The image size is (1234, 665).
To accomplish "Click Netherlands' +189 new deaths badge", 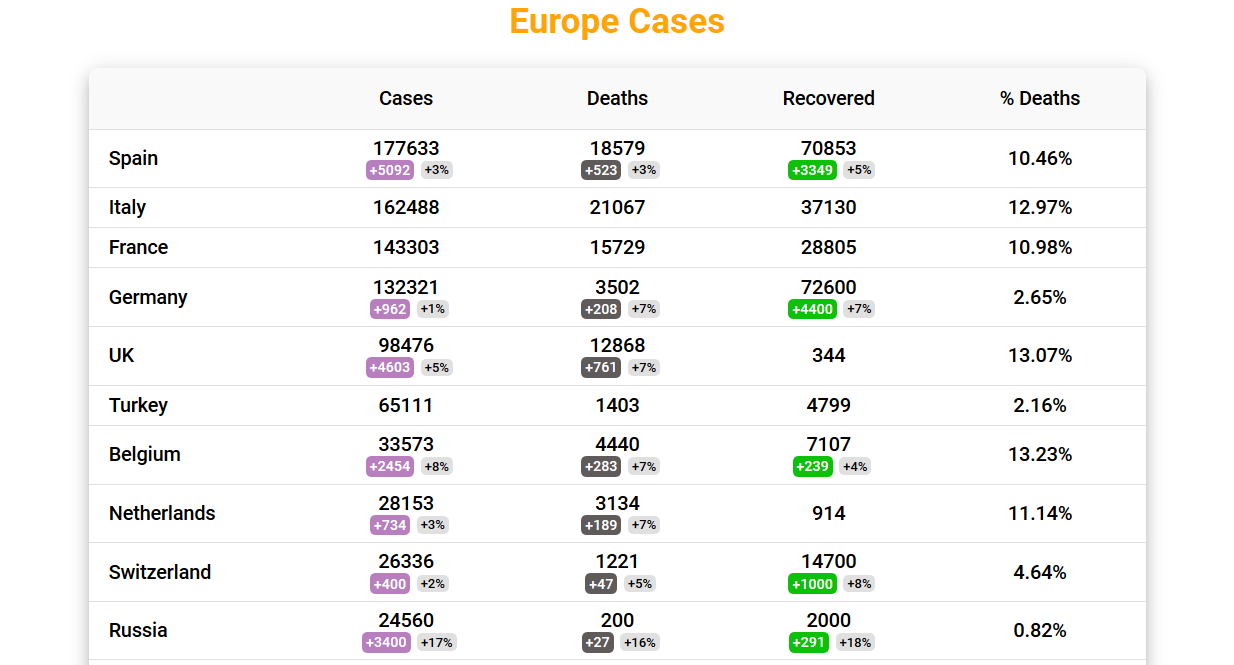I will [x=601, y=525].
